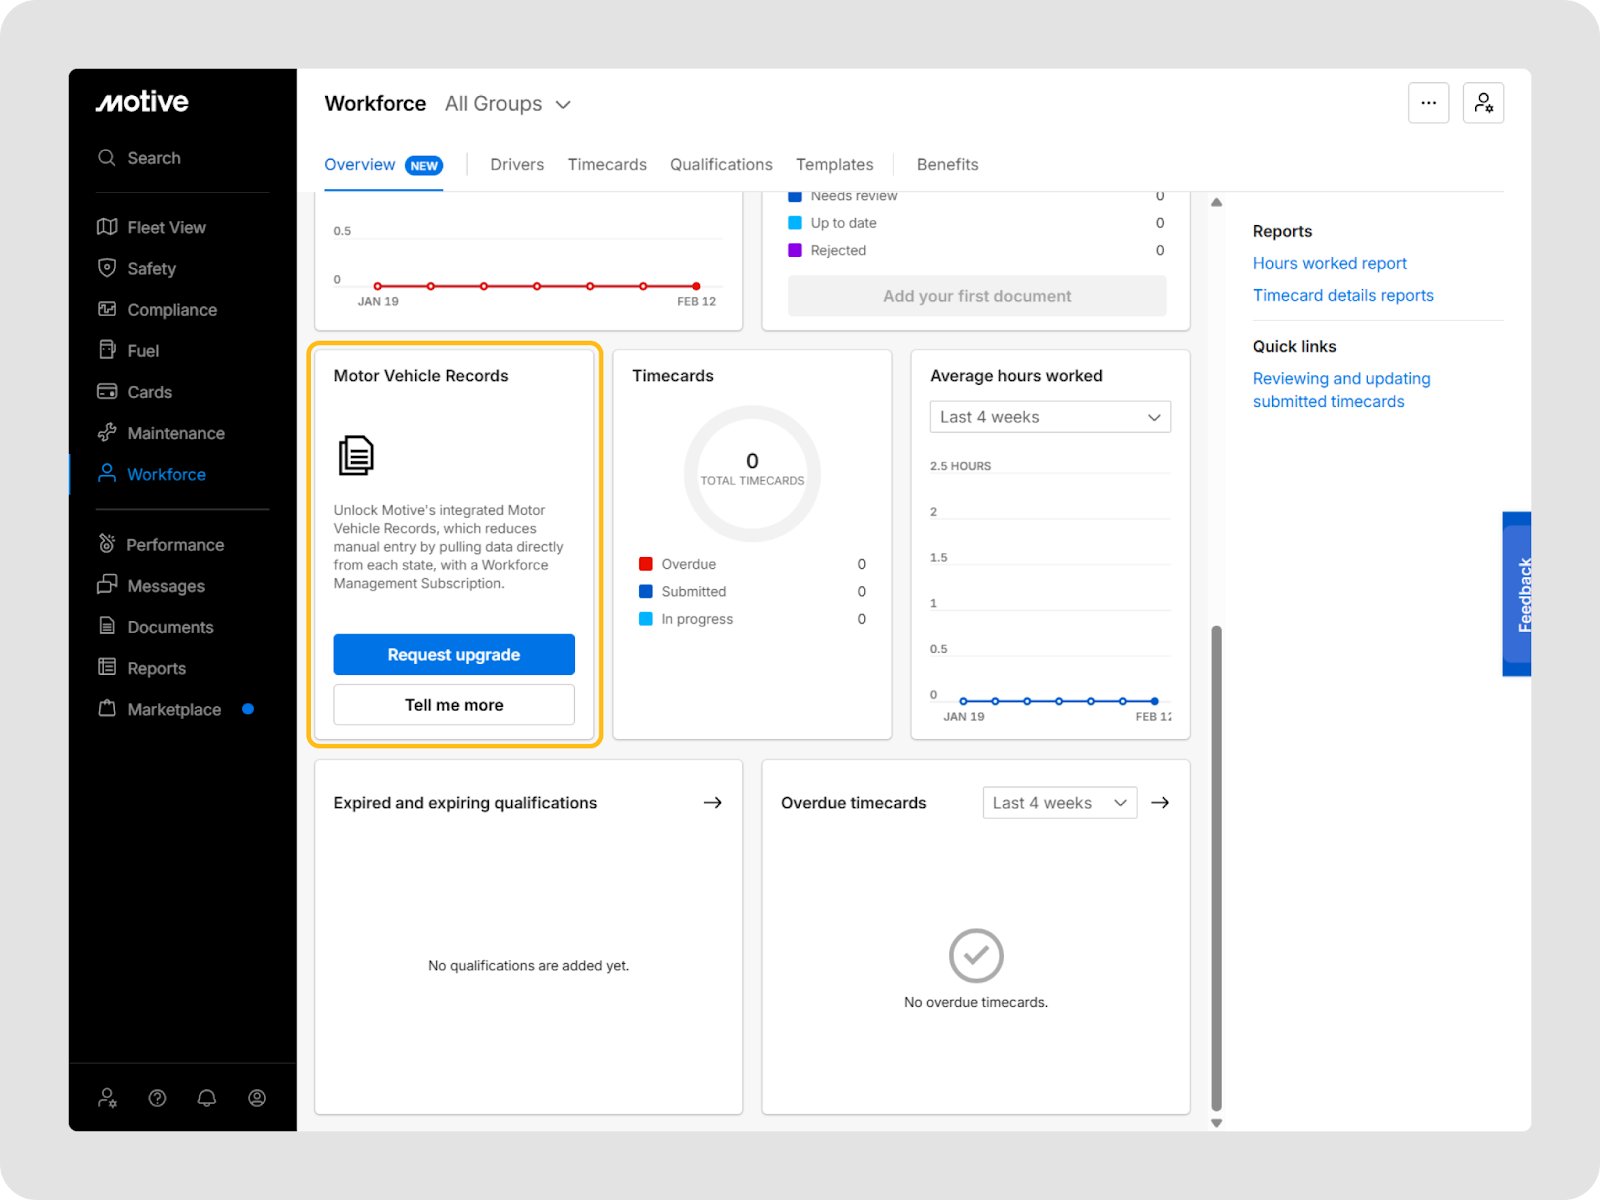Click the Search field in sidebar
Image resolution: width=1600 pixels, height=1200 pixels.
tap(154, 158)
